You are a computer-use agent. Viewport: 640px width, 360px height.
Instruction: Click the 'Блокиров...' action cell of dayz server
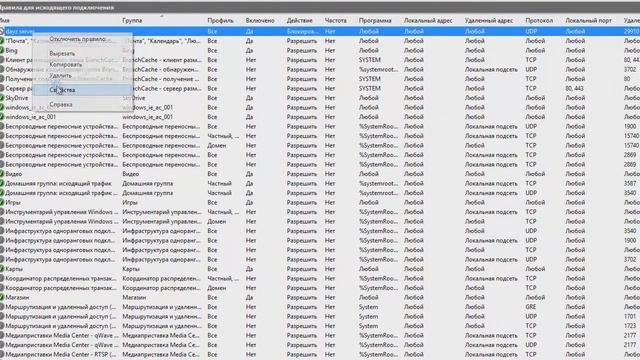(x=303, y=31)
